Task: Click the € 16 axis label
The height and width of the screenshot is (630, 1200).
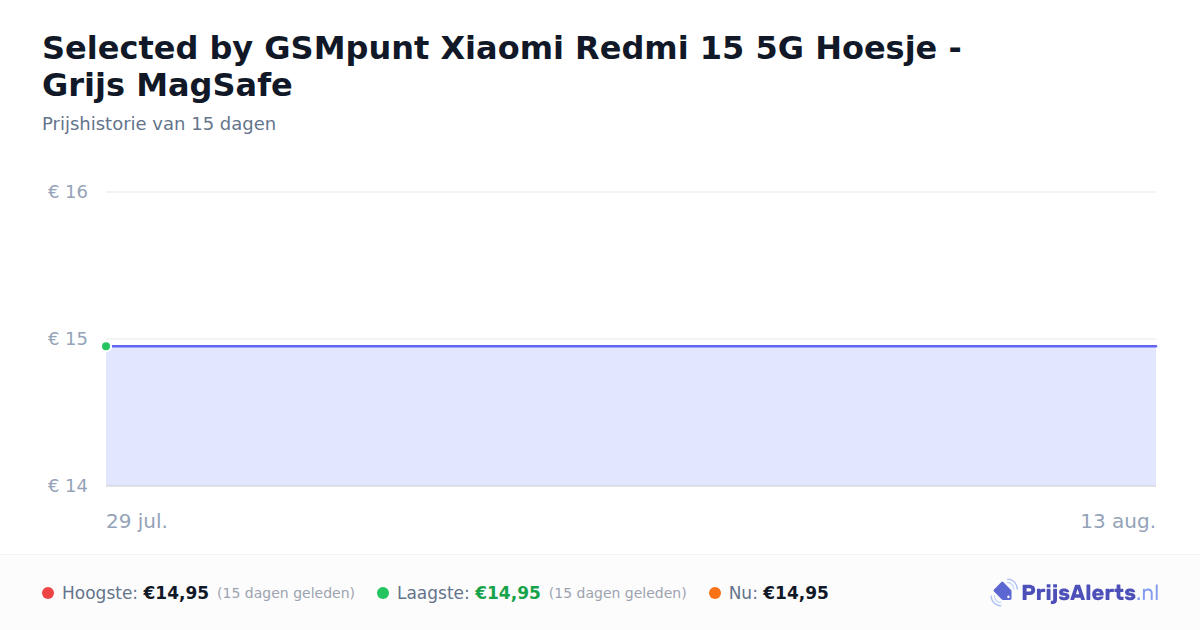Action: [x=68, y=192]
